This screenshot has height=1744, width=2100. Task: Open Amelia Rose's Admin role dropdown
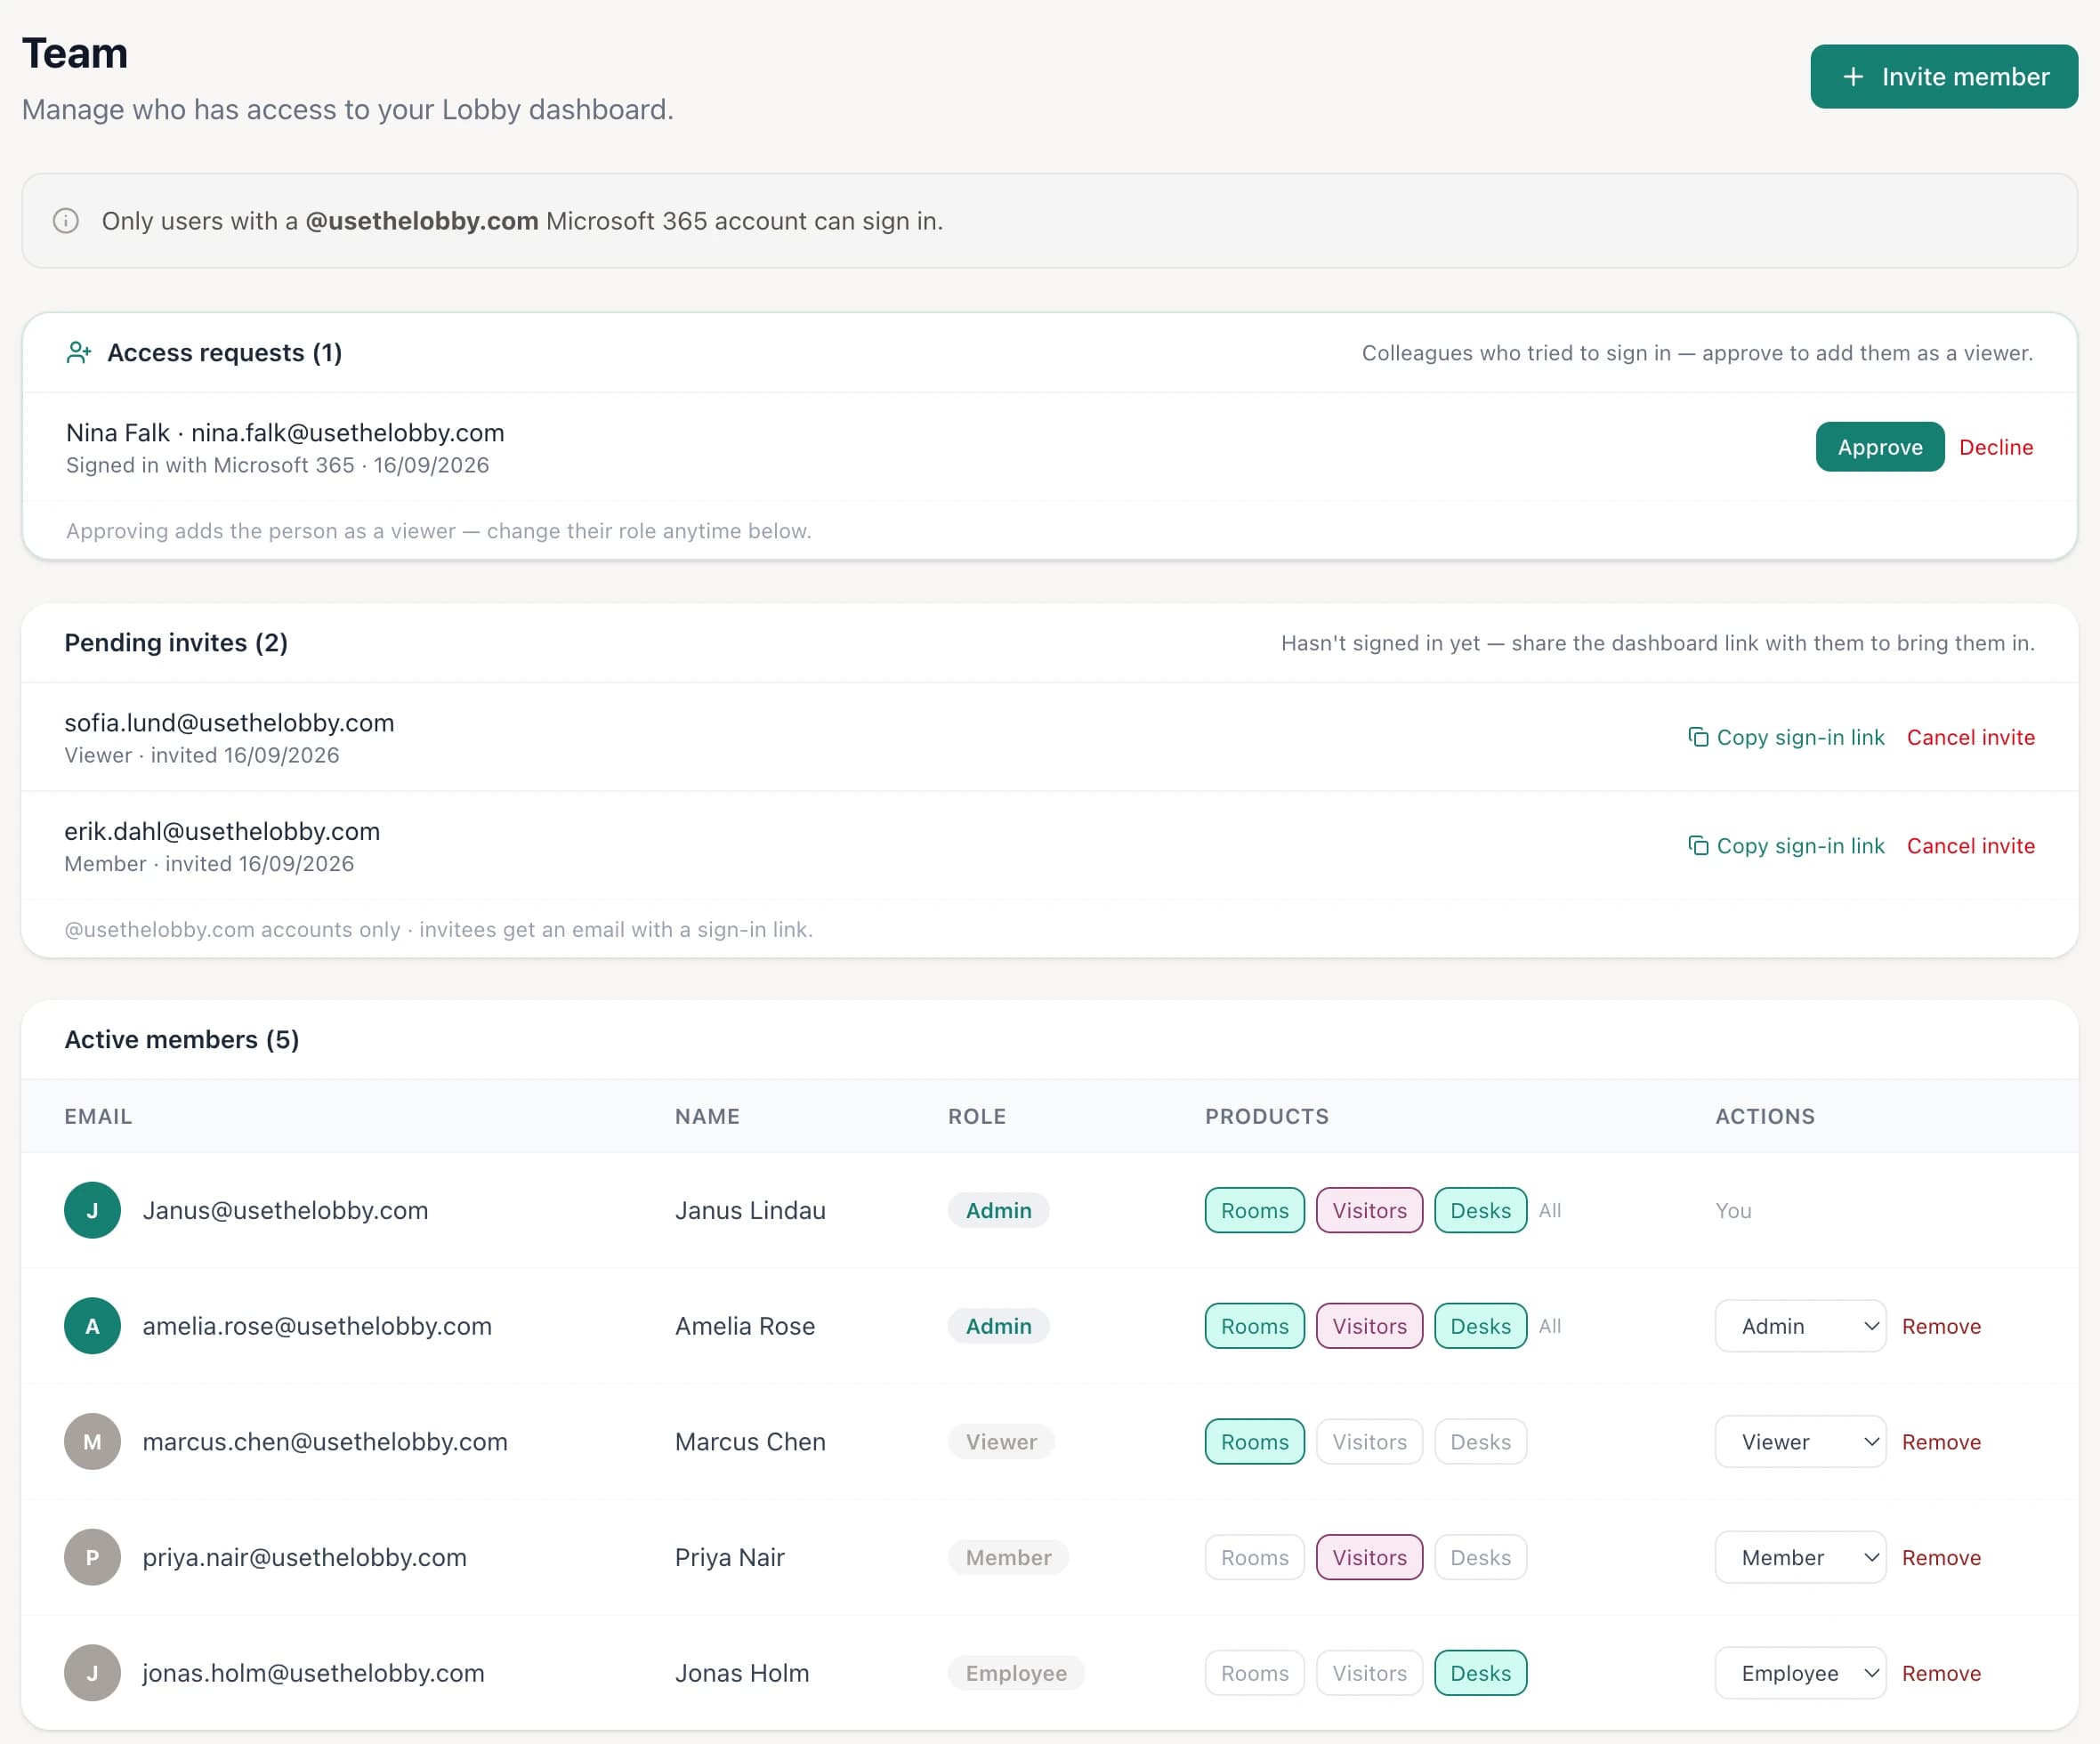point(1800,1326)
